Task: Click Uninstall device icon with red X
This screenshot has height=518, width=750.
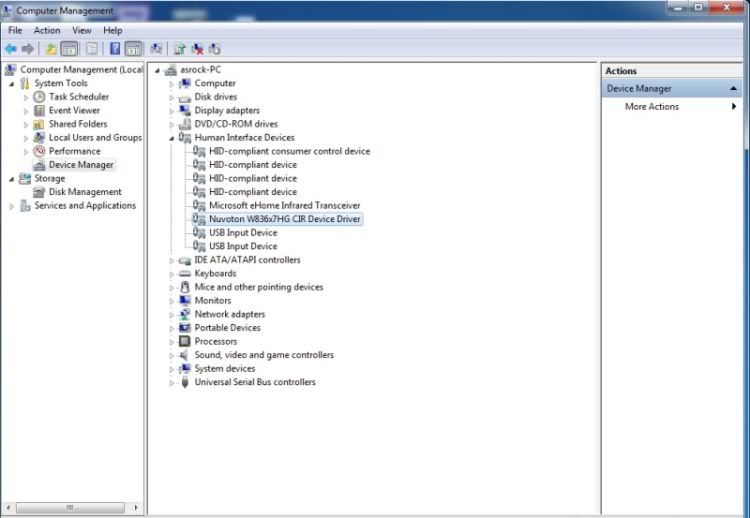Action: [x=197, y=49]
